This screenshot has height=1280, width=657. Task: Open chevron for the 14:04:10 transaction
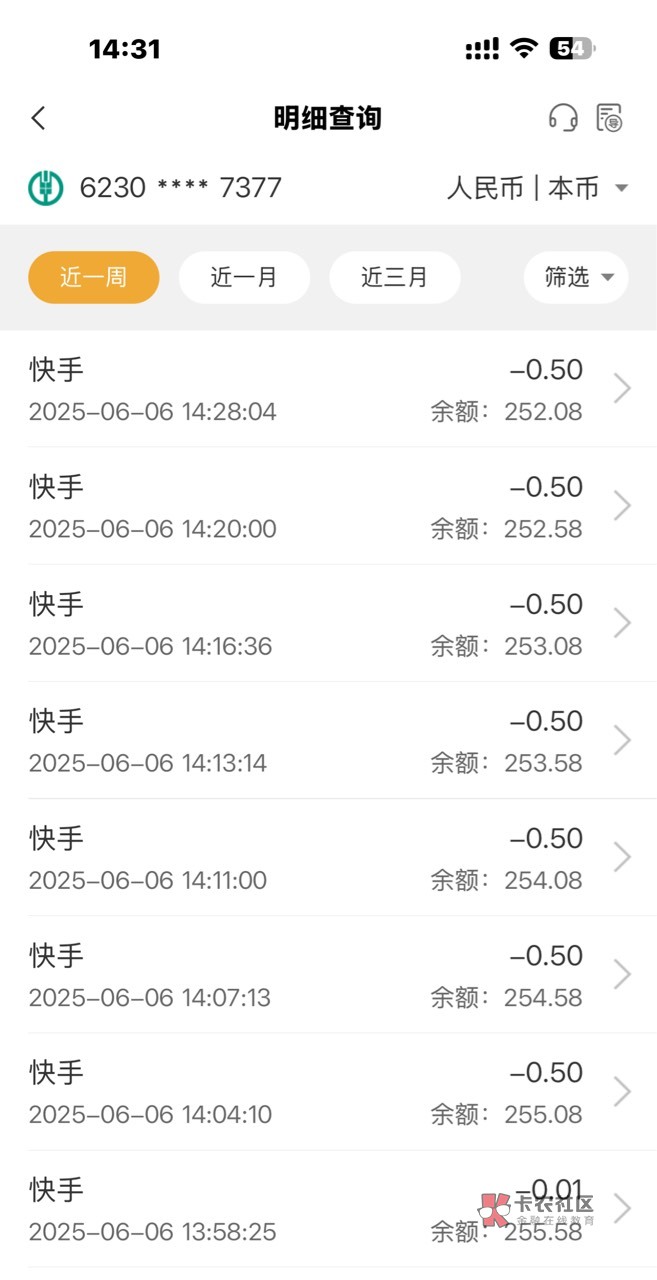pos(622,1091)
